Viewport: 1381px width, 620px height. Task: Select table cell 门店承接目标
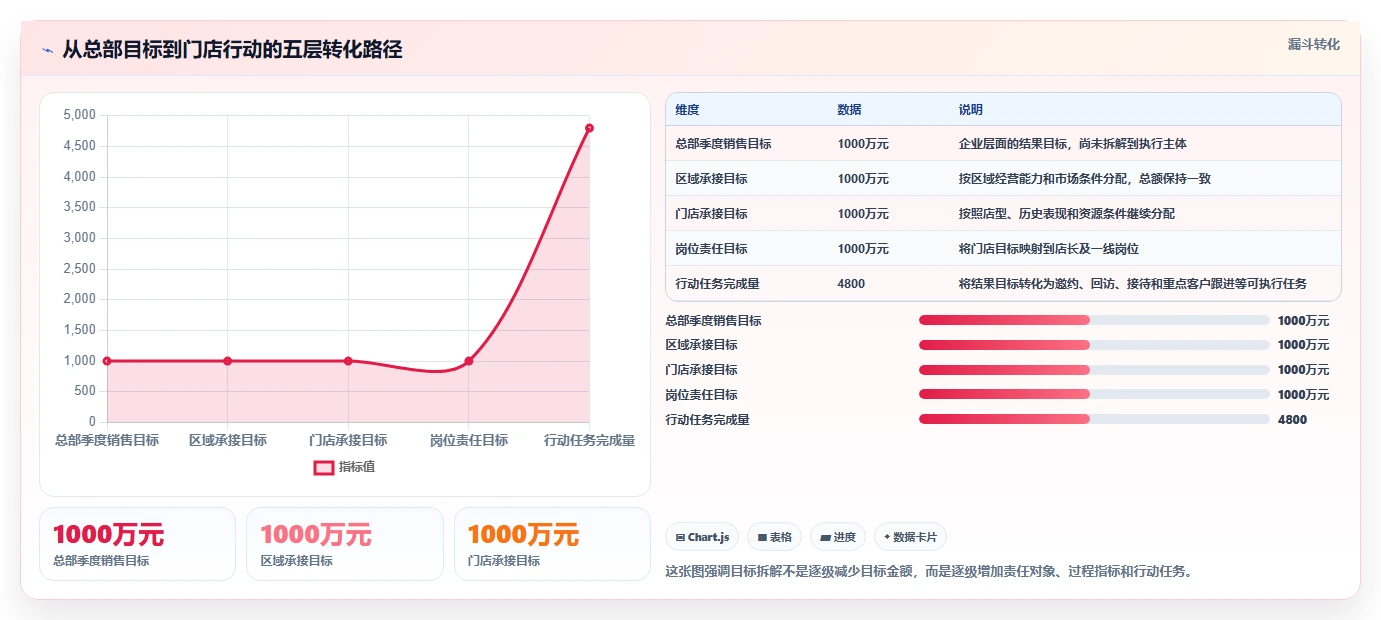pyautogui.click(x=711, y=214)
